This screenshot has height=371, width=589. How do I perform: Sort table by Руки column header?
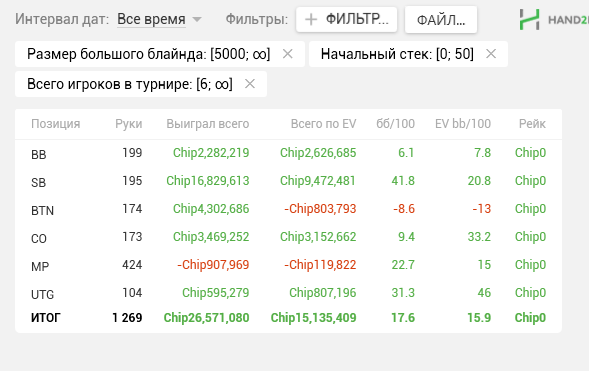128,124
